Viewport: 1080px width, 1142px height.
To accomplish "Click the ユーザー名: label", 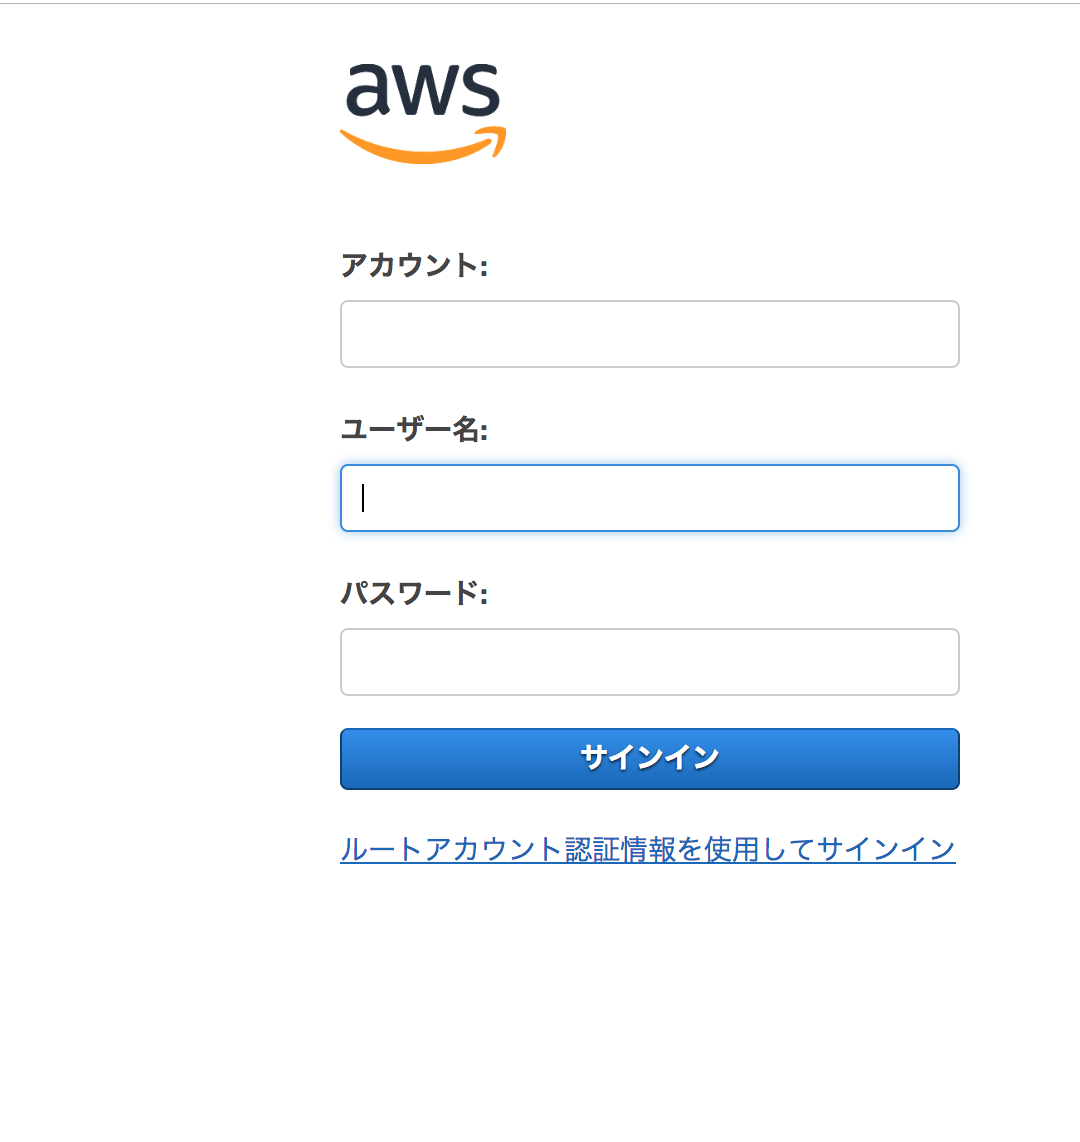I will coord(414,430).
